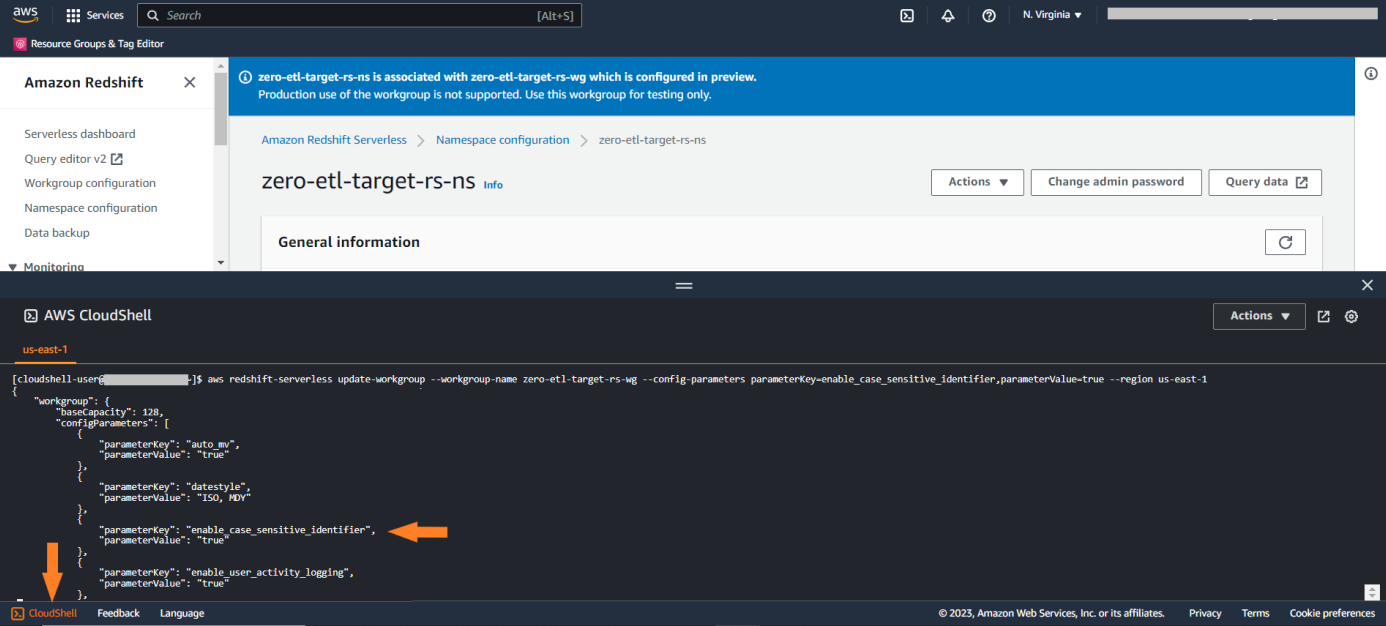This screenshot has width=1386, height=626.
Task: Click the CloudShell text in footer
Action: [53, 613]
